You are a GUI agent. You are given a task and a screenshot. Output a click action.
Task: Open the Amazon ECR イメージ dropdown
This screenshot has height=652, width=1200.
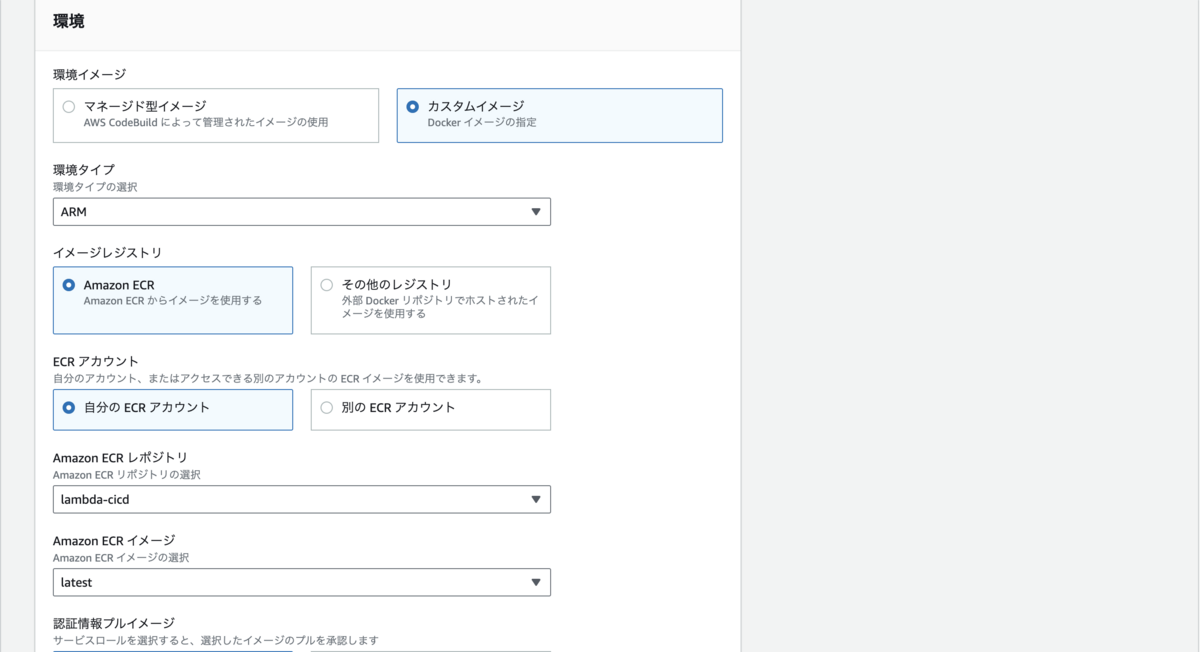[x=301, y=582]
